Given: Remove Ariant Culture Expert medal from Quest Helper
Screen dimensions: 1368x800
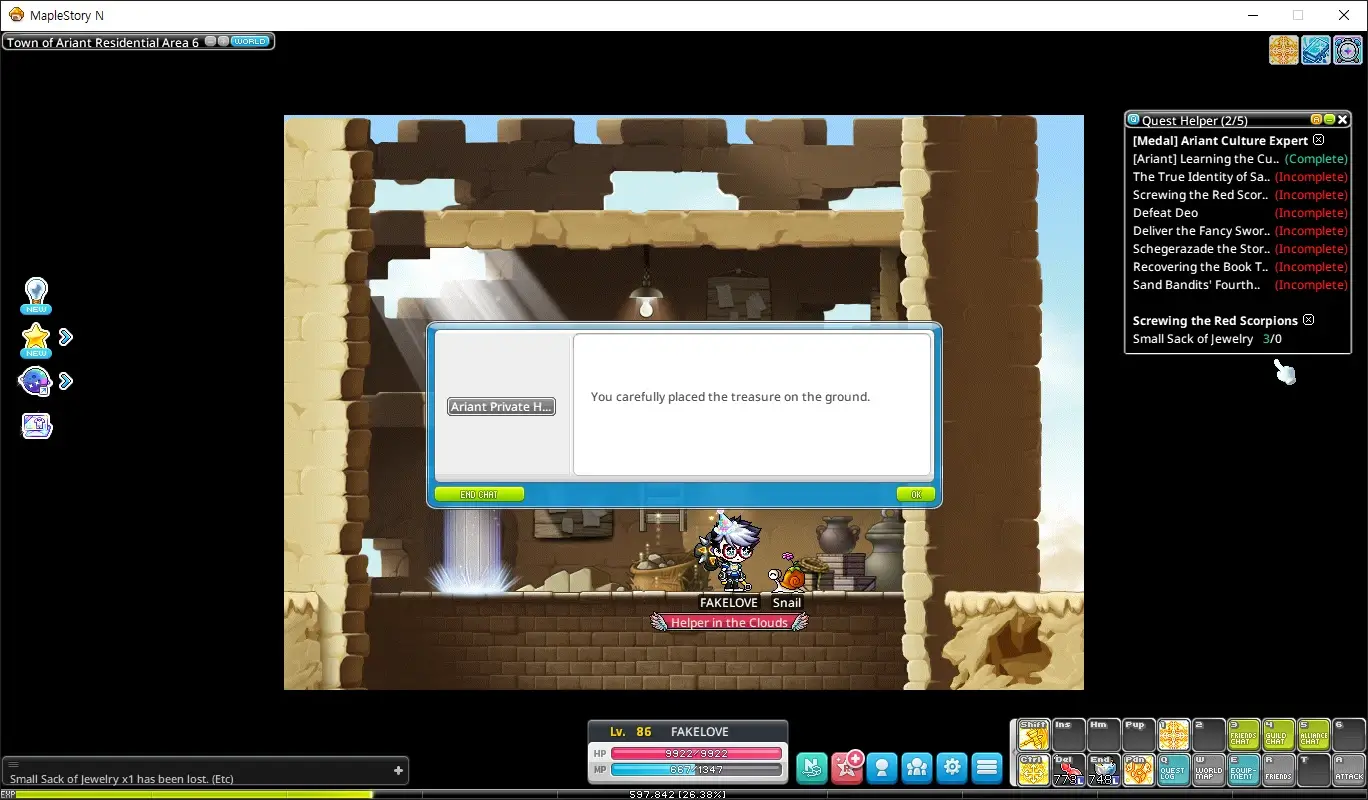Looking at the screenshot, I should [1318, 140].
